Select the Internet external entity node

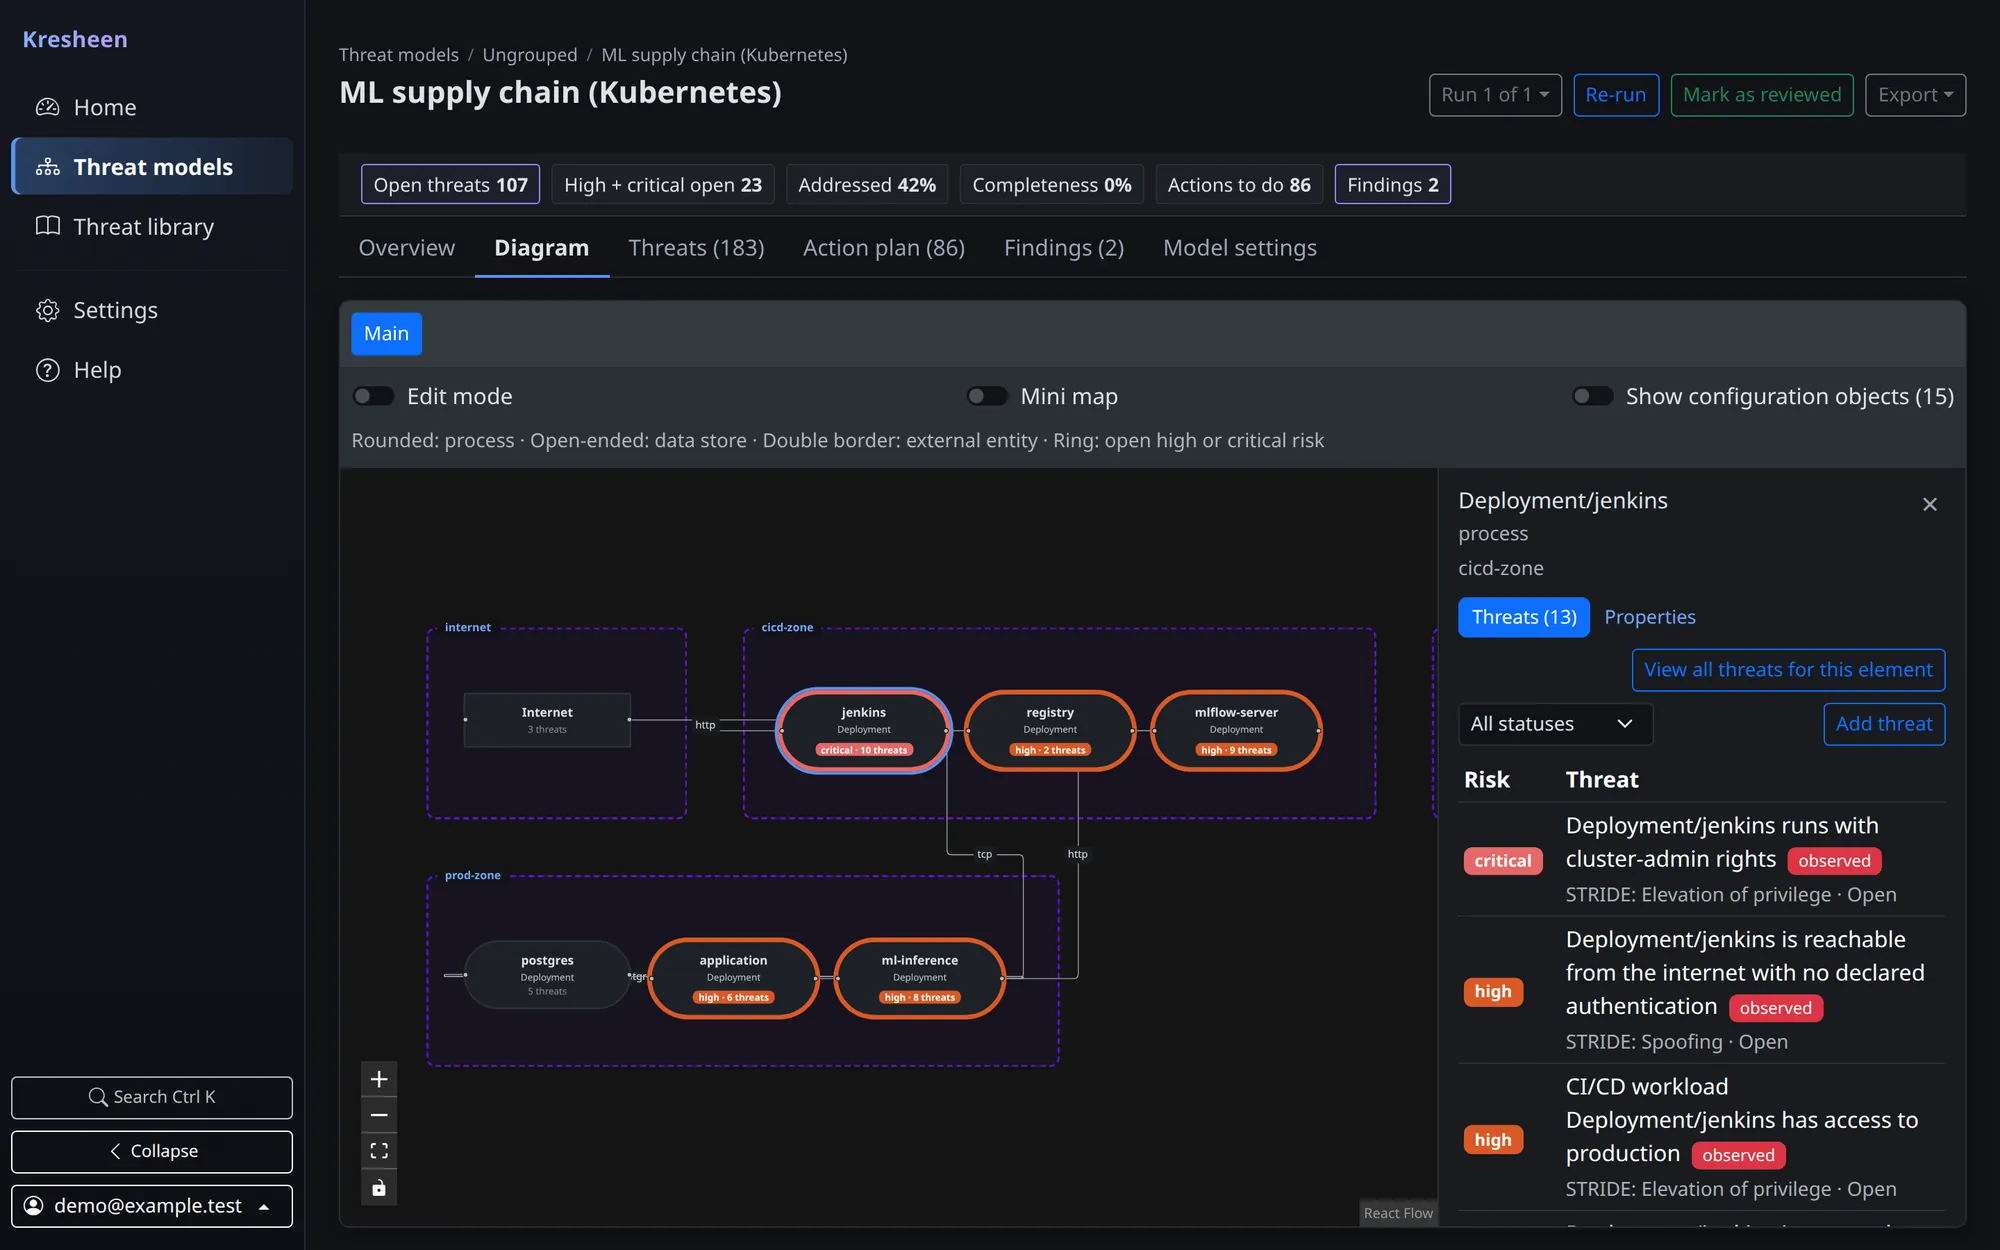(x=547, y=720)
